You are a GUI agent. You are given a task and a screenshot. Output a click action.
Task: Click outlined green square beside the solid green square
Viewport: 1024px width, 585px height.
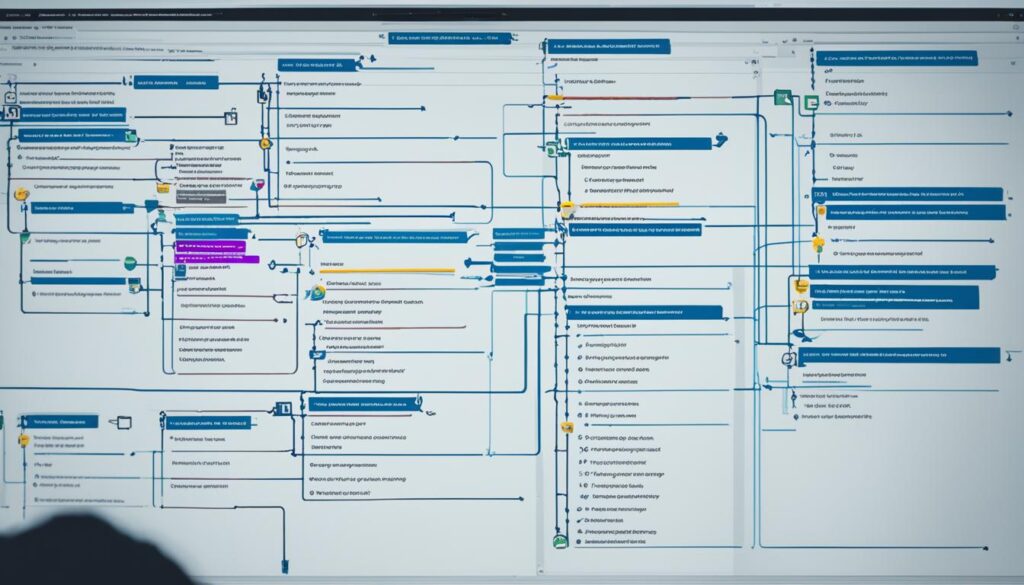click(811, 103)
